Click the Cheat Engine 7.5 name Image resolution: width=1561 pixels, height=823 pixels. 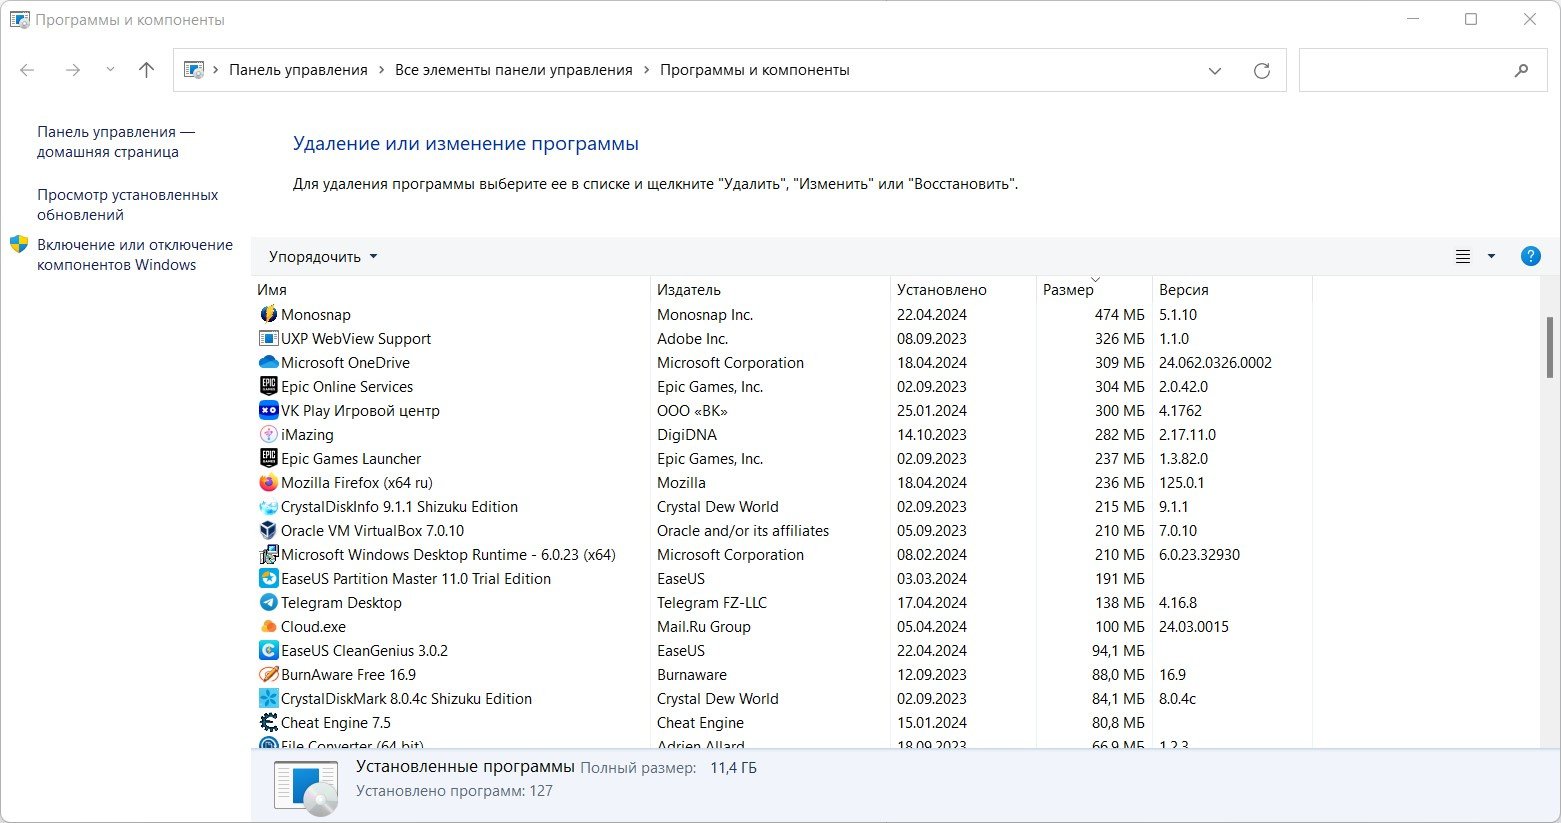click(x=336, y=722)
